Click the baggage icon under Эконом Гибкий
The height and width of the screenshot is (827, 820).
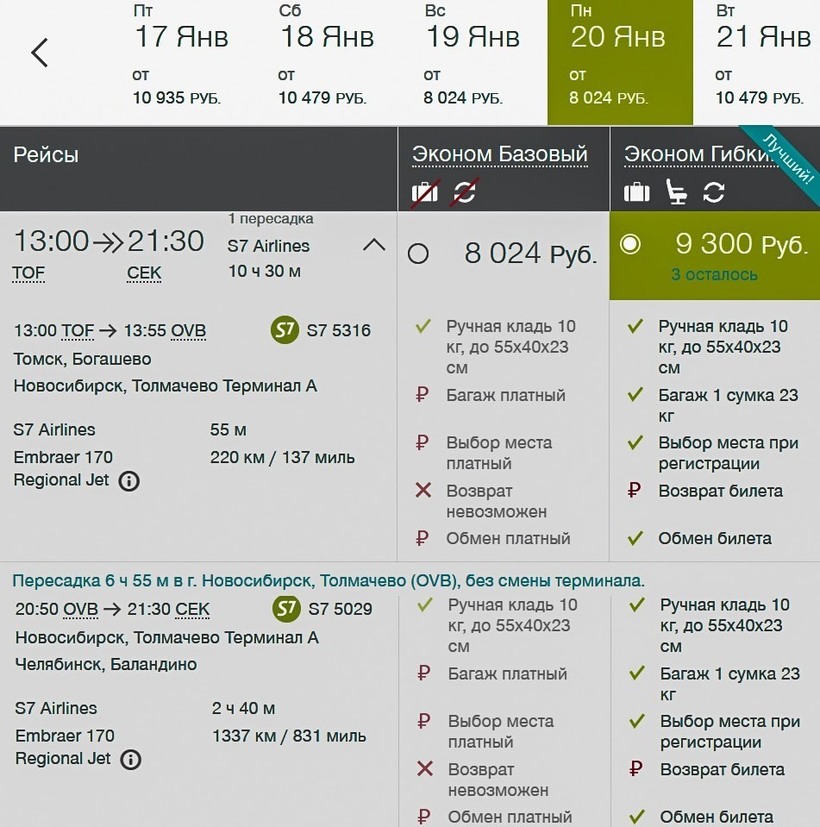(637, 192)
